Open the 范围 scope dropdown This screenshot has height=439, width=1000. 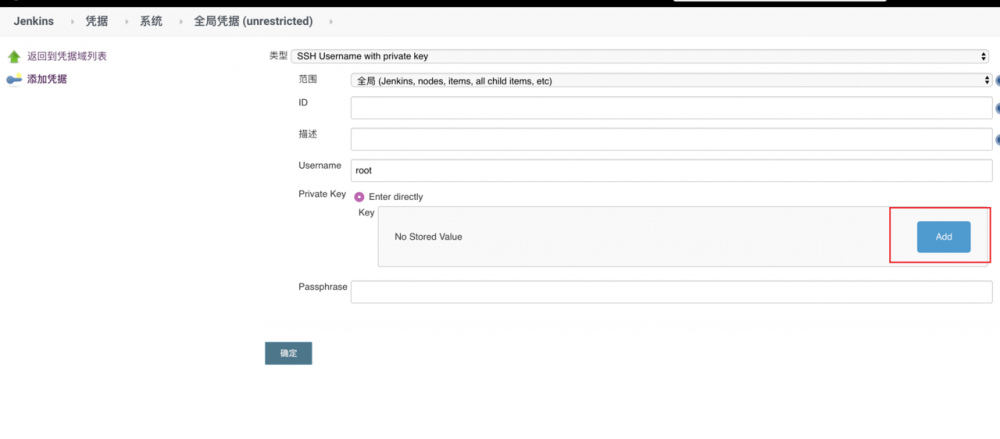[672, 81]
